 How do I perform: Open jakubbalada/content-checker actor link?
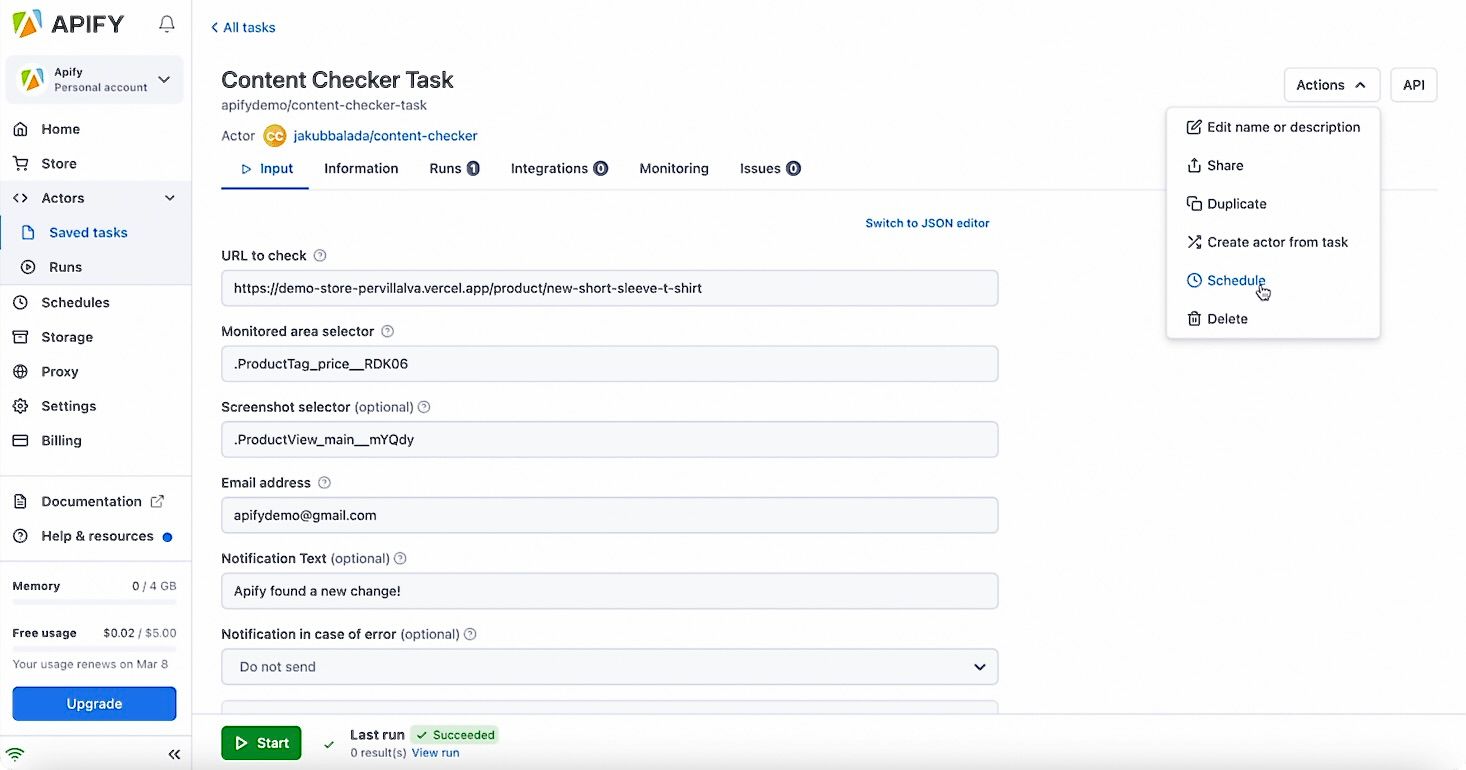(385, 136)
